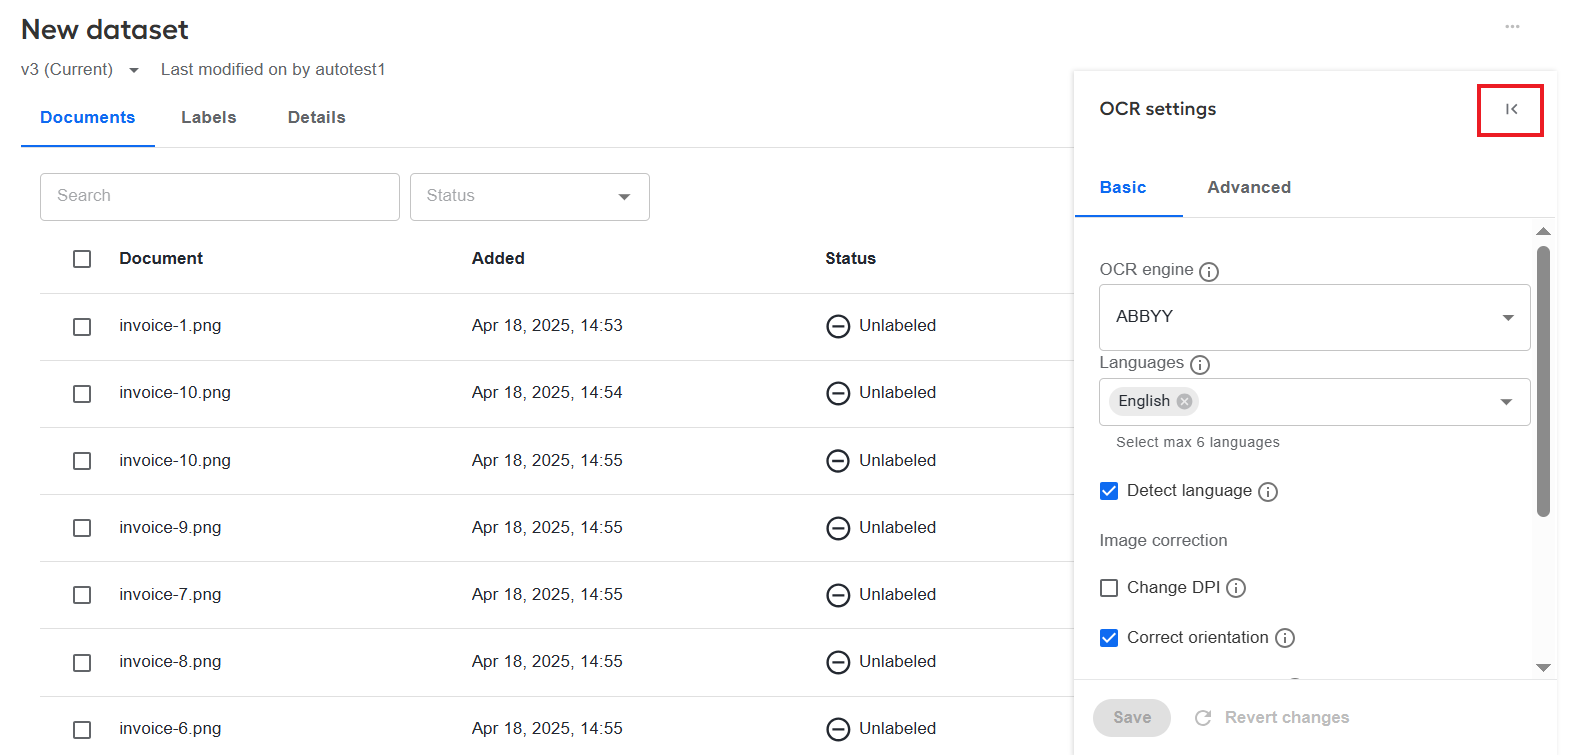Click the Unlabeled status icon for invoice-9.png

[x=838, y=528]
